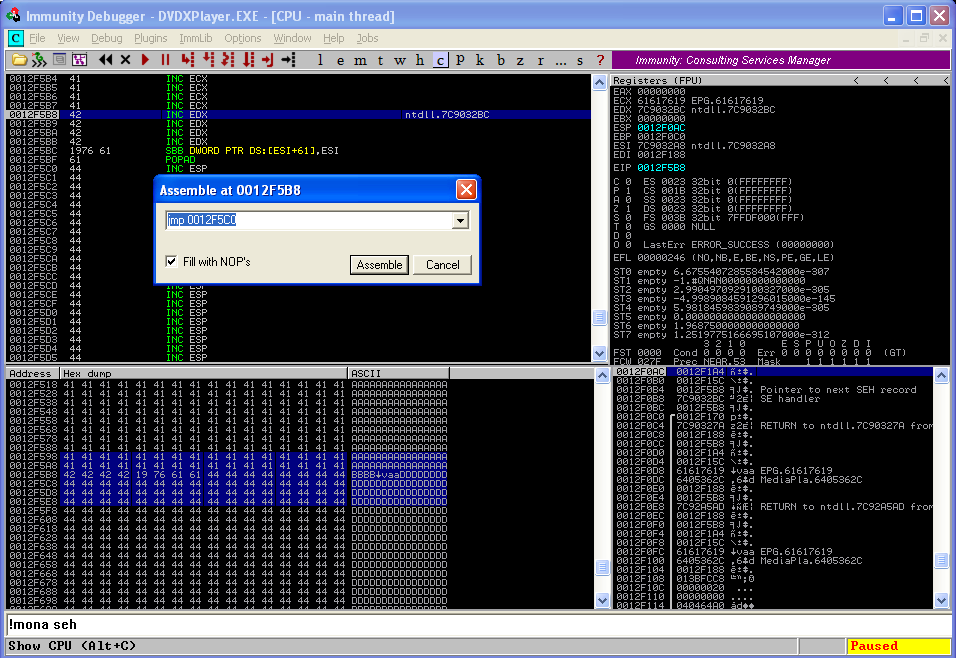The height and width of the screenshot is (658, 956).
Task: Show Log window via 'l' toolbar button
Action: (320, 60)
